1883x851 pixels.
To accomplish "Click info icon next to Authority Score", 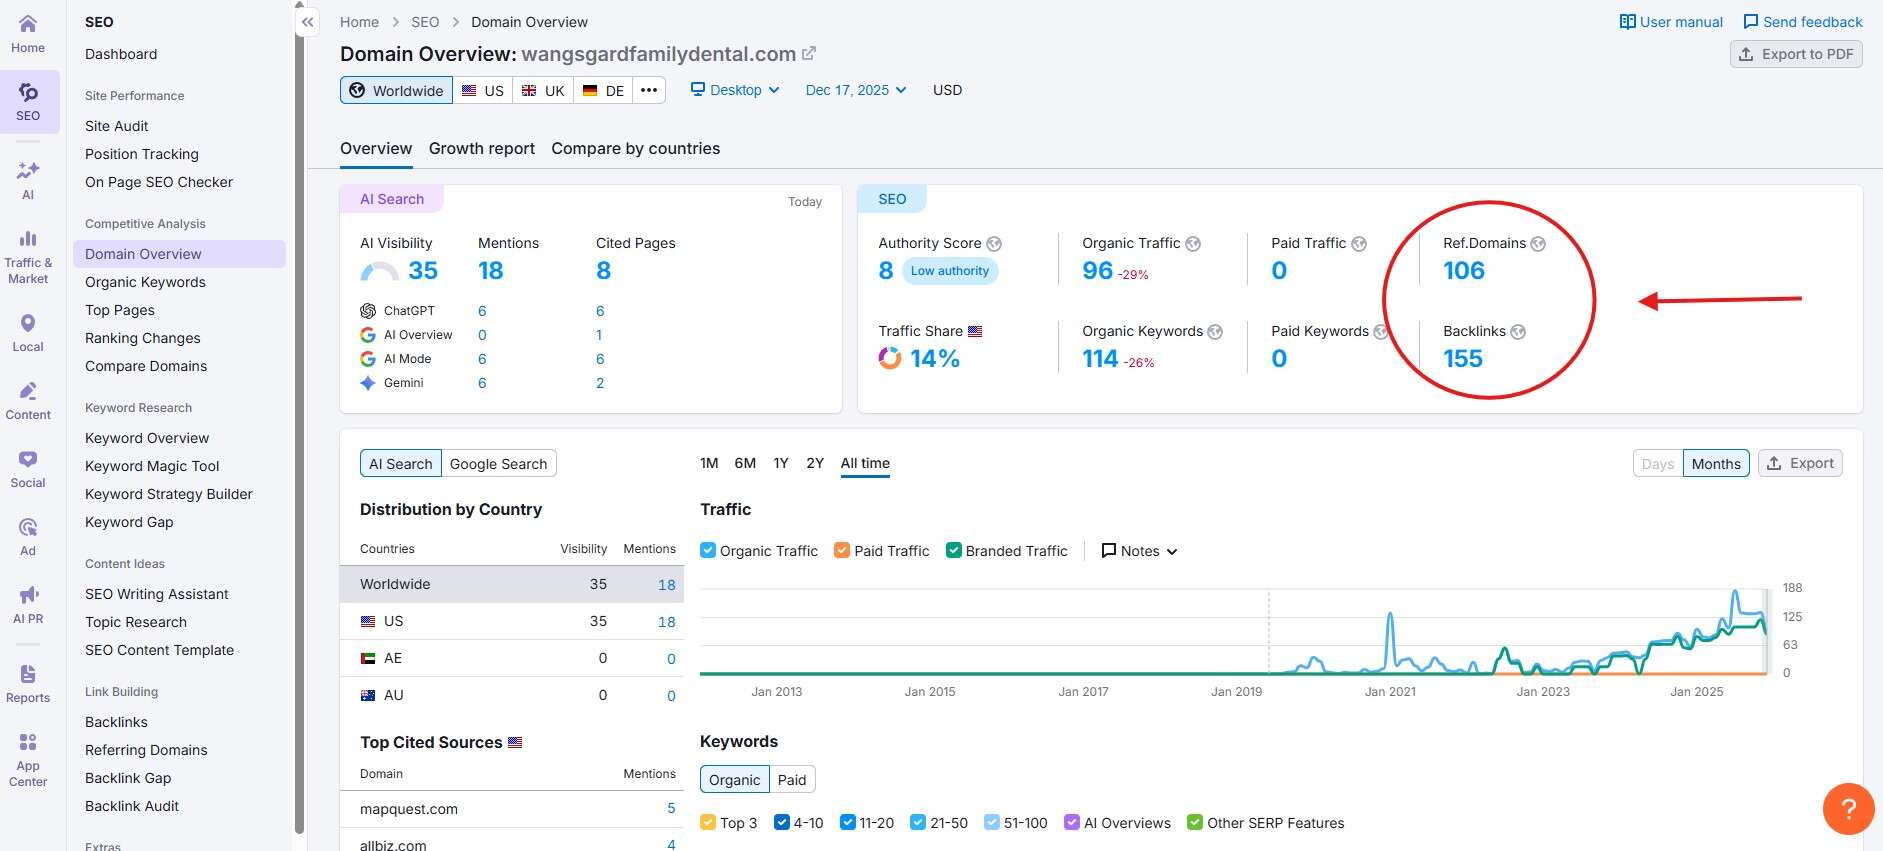I will click(x=994, y=244).
